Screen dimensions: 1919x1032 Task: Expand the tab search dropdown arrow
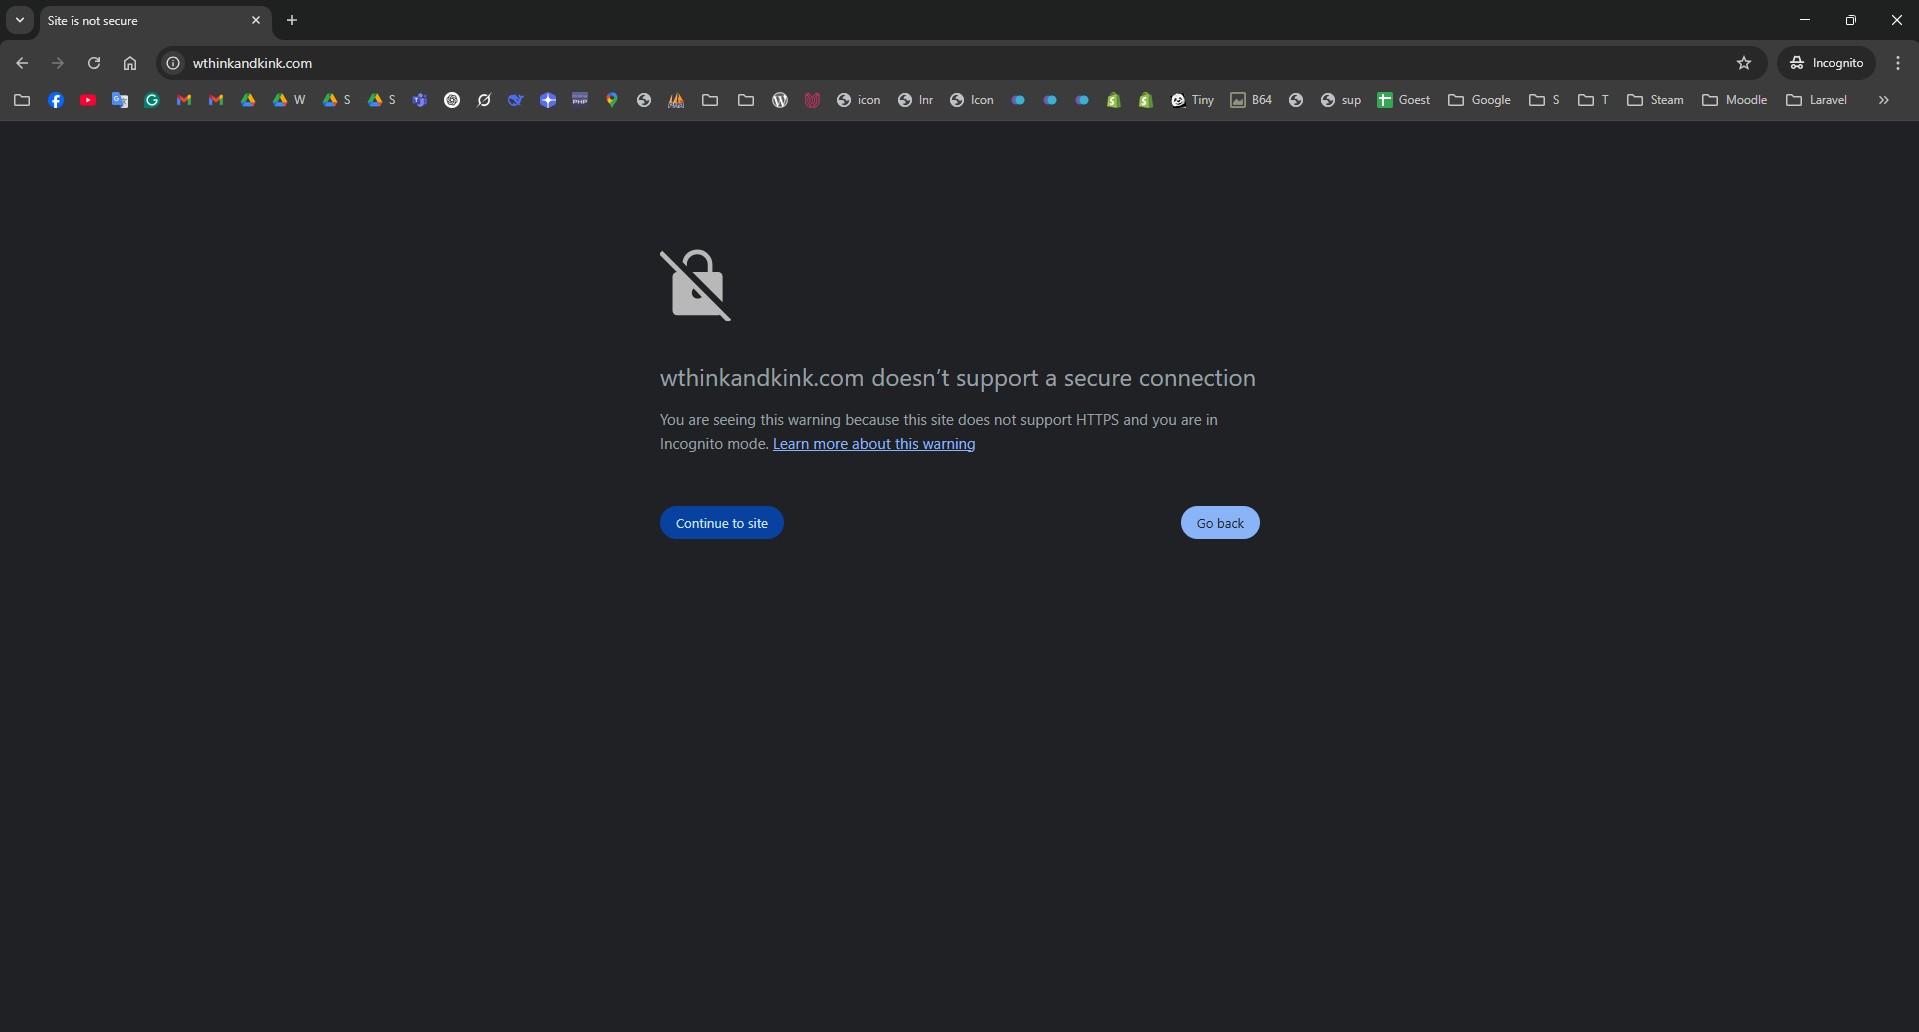20,20
